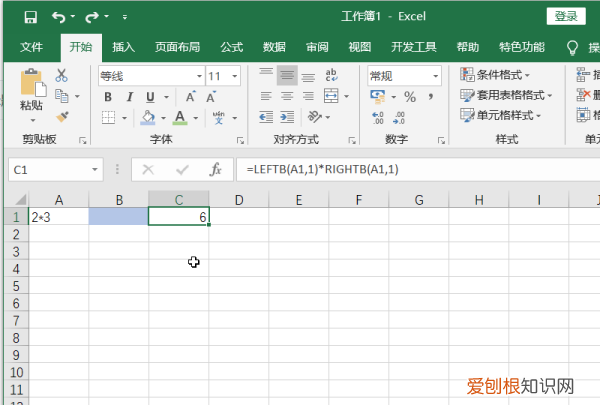This screenshot has height=405, width=600.
Task: Toggle italic formatting
Action: pyautogui.click(x=129, y=97)
